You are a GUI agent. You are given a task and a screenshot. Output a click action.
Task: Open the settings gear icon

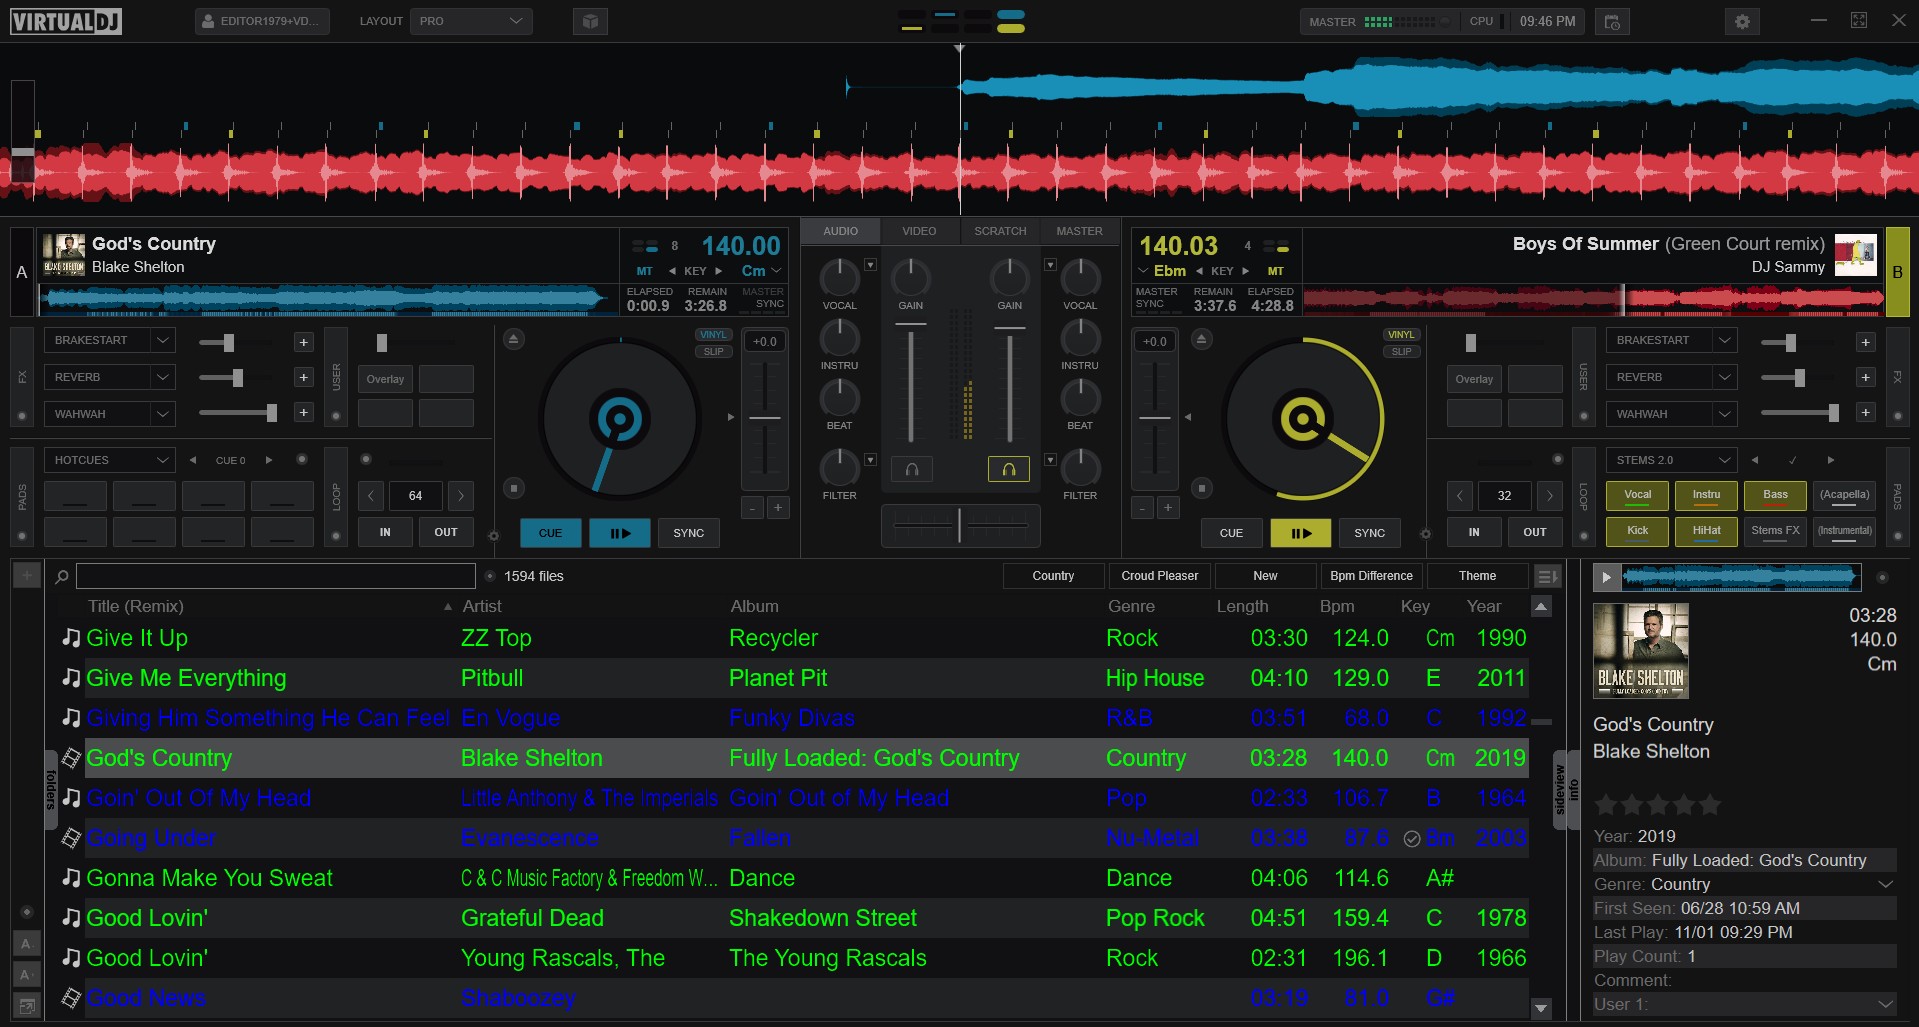pyautogui.click(x=1742, y=21)
